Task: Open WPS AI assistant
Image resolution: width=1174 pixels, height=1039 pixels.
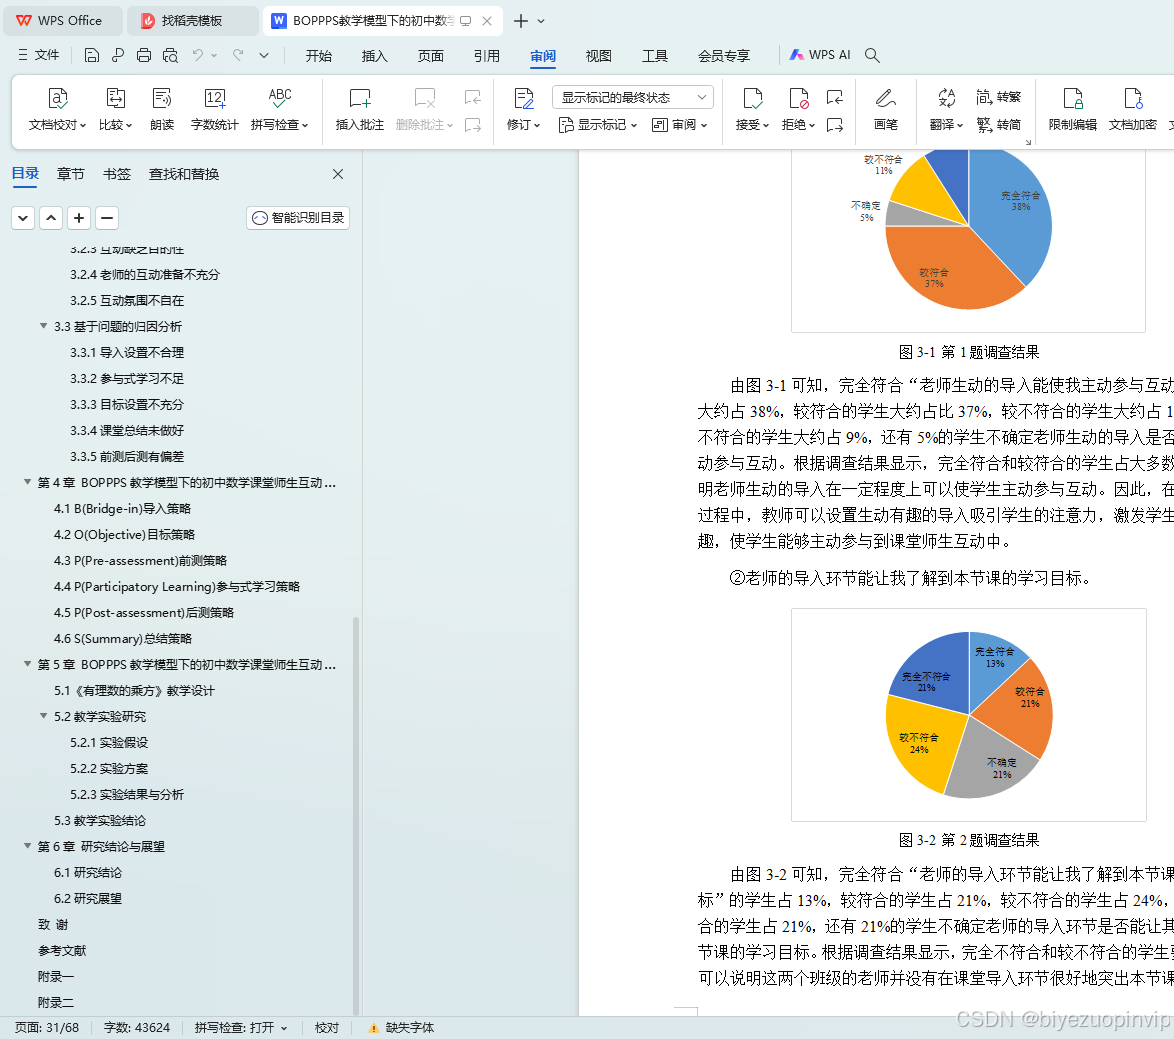Action: (x=820, y=55)
